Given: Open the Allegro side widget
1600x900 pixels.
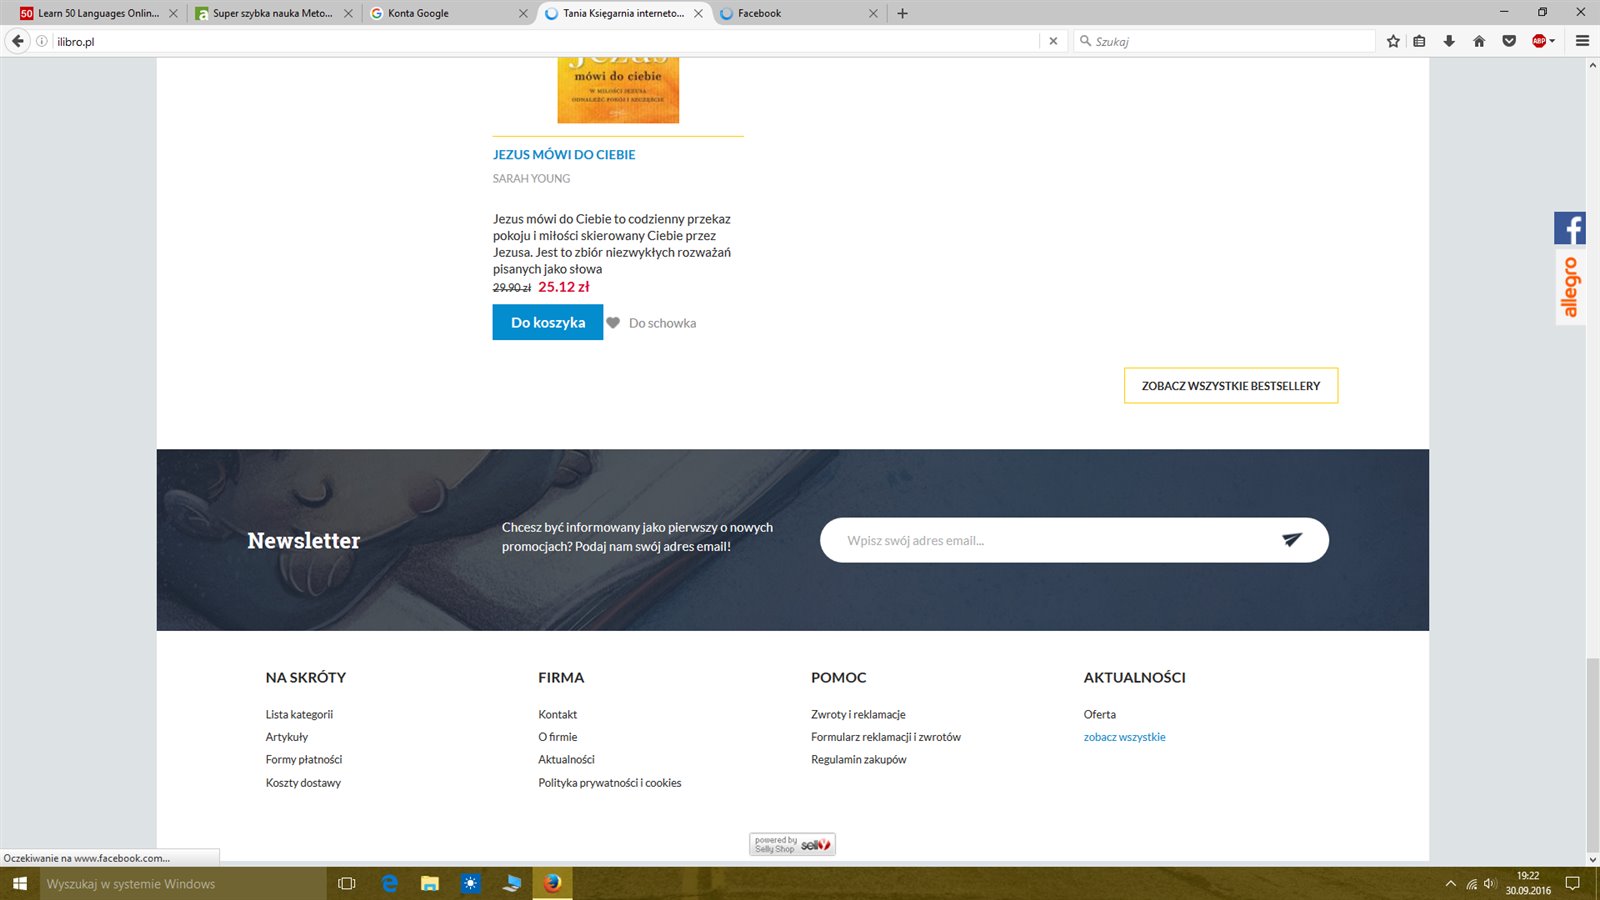Looking at the screenshot, I should 1569,287.
